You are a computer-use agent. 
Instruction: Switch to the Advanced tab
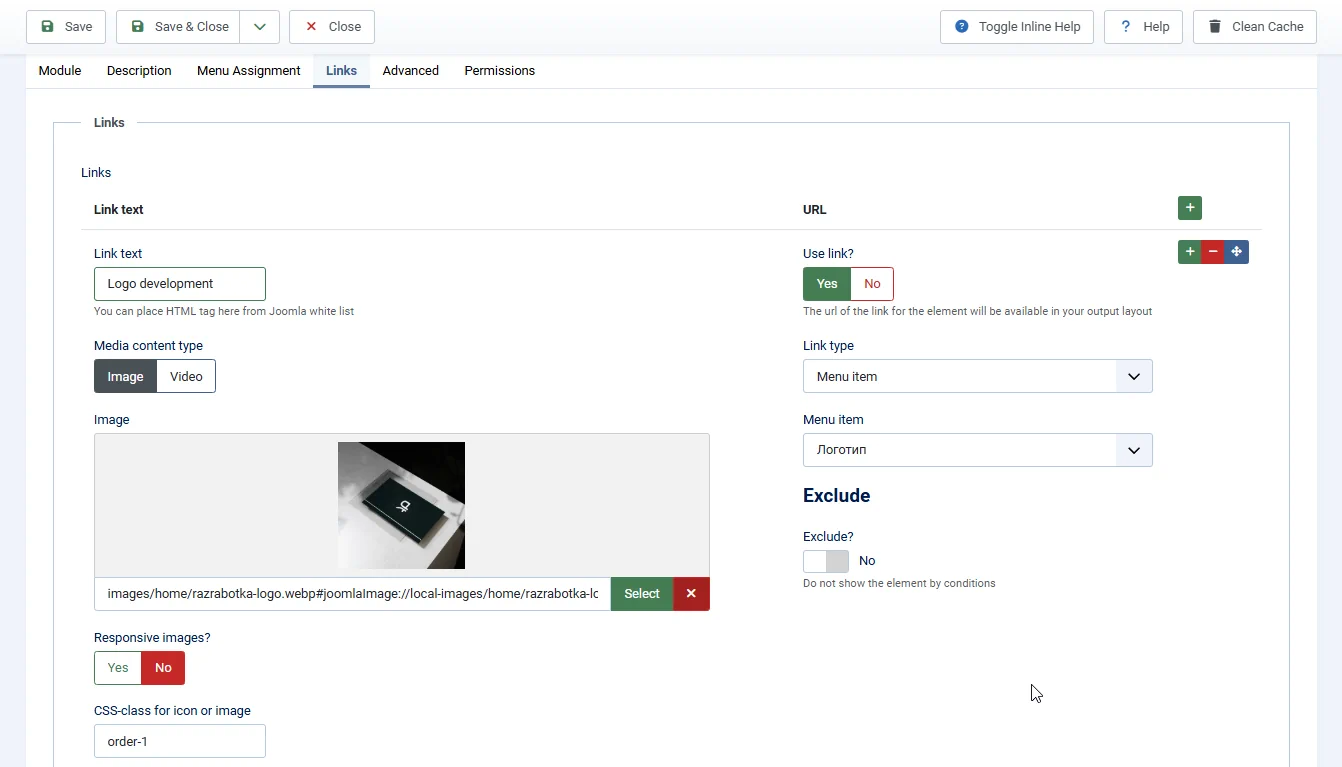coord(410,71)
